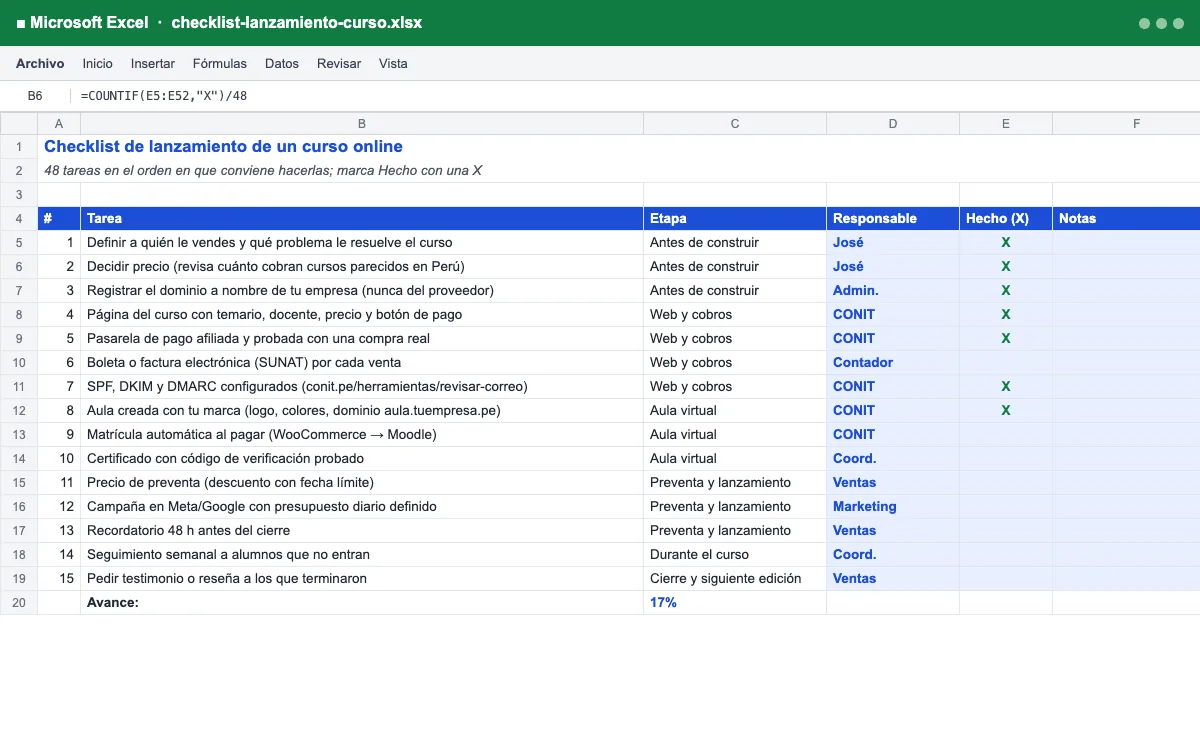Click the 'Notas' header cell
The image size is (1200, 750).
point(1126,218)
